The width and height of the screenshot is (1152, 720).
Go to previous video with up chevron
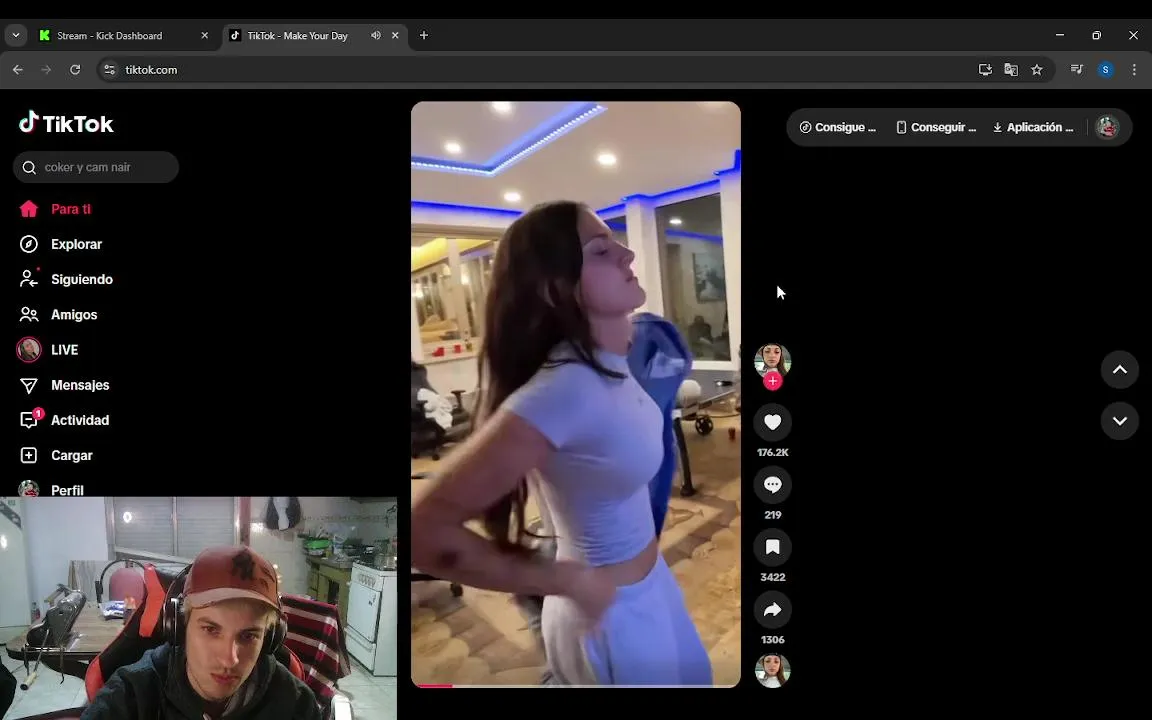tap(1119, 370)
